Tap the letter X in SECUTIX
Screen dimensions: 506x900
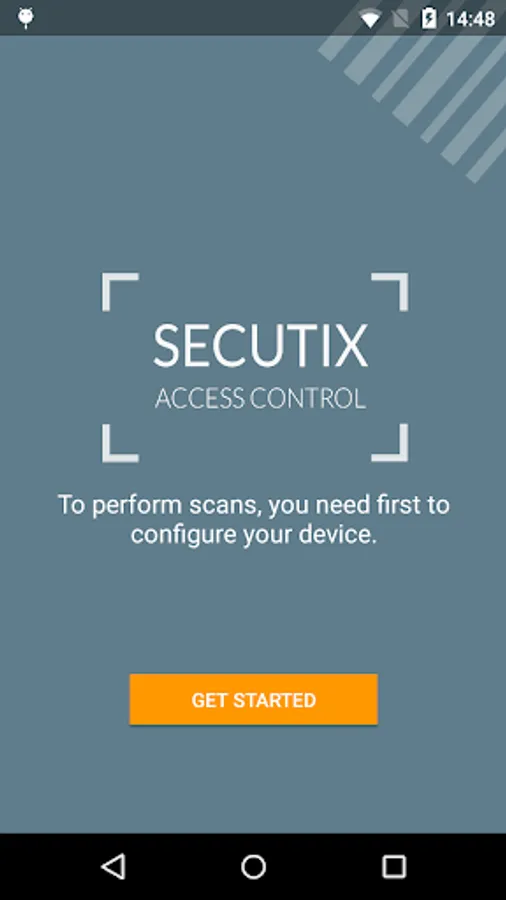[x=351, y=346]
